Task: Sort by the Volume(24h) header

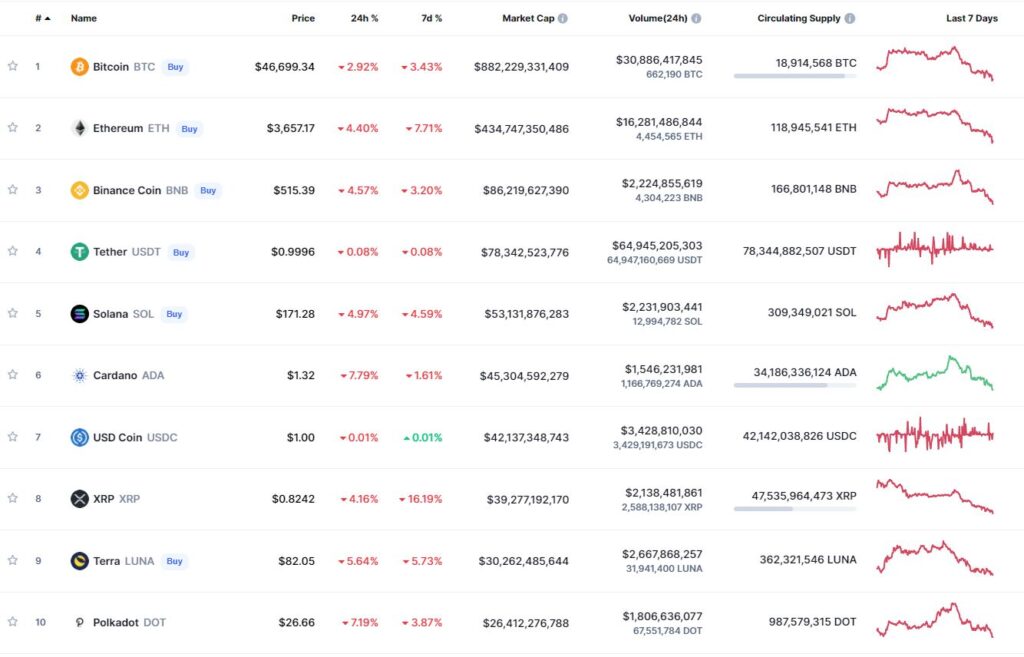Action: coord(658,18)
